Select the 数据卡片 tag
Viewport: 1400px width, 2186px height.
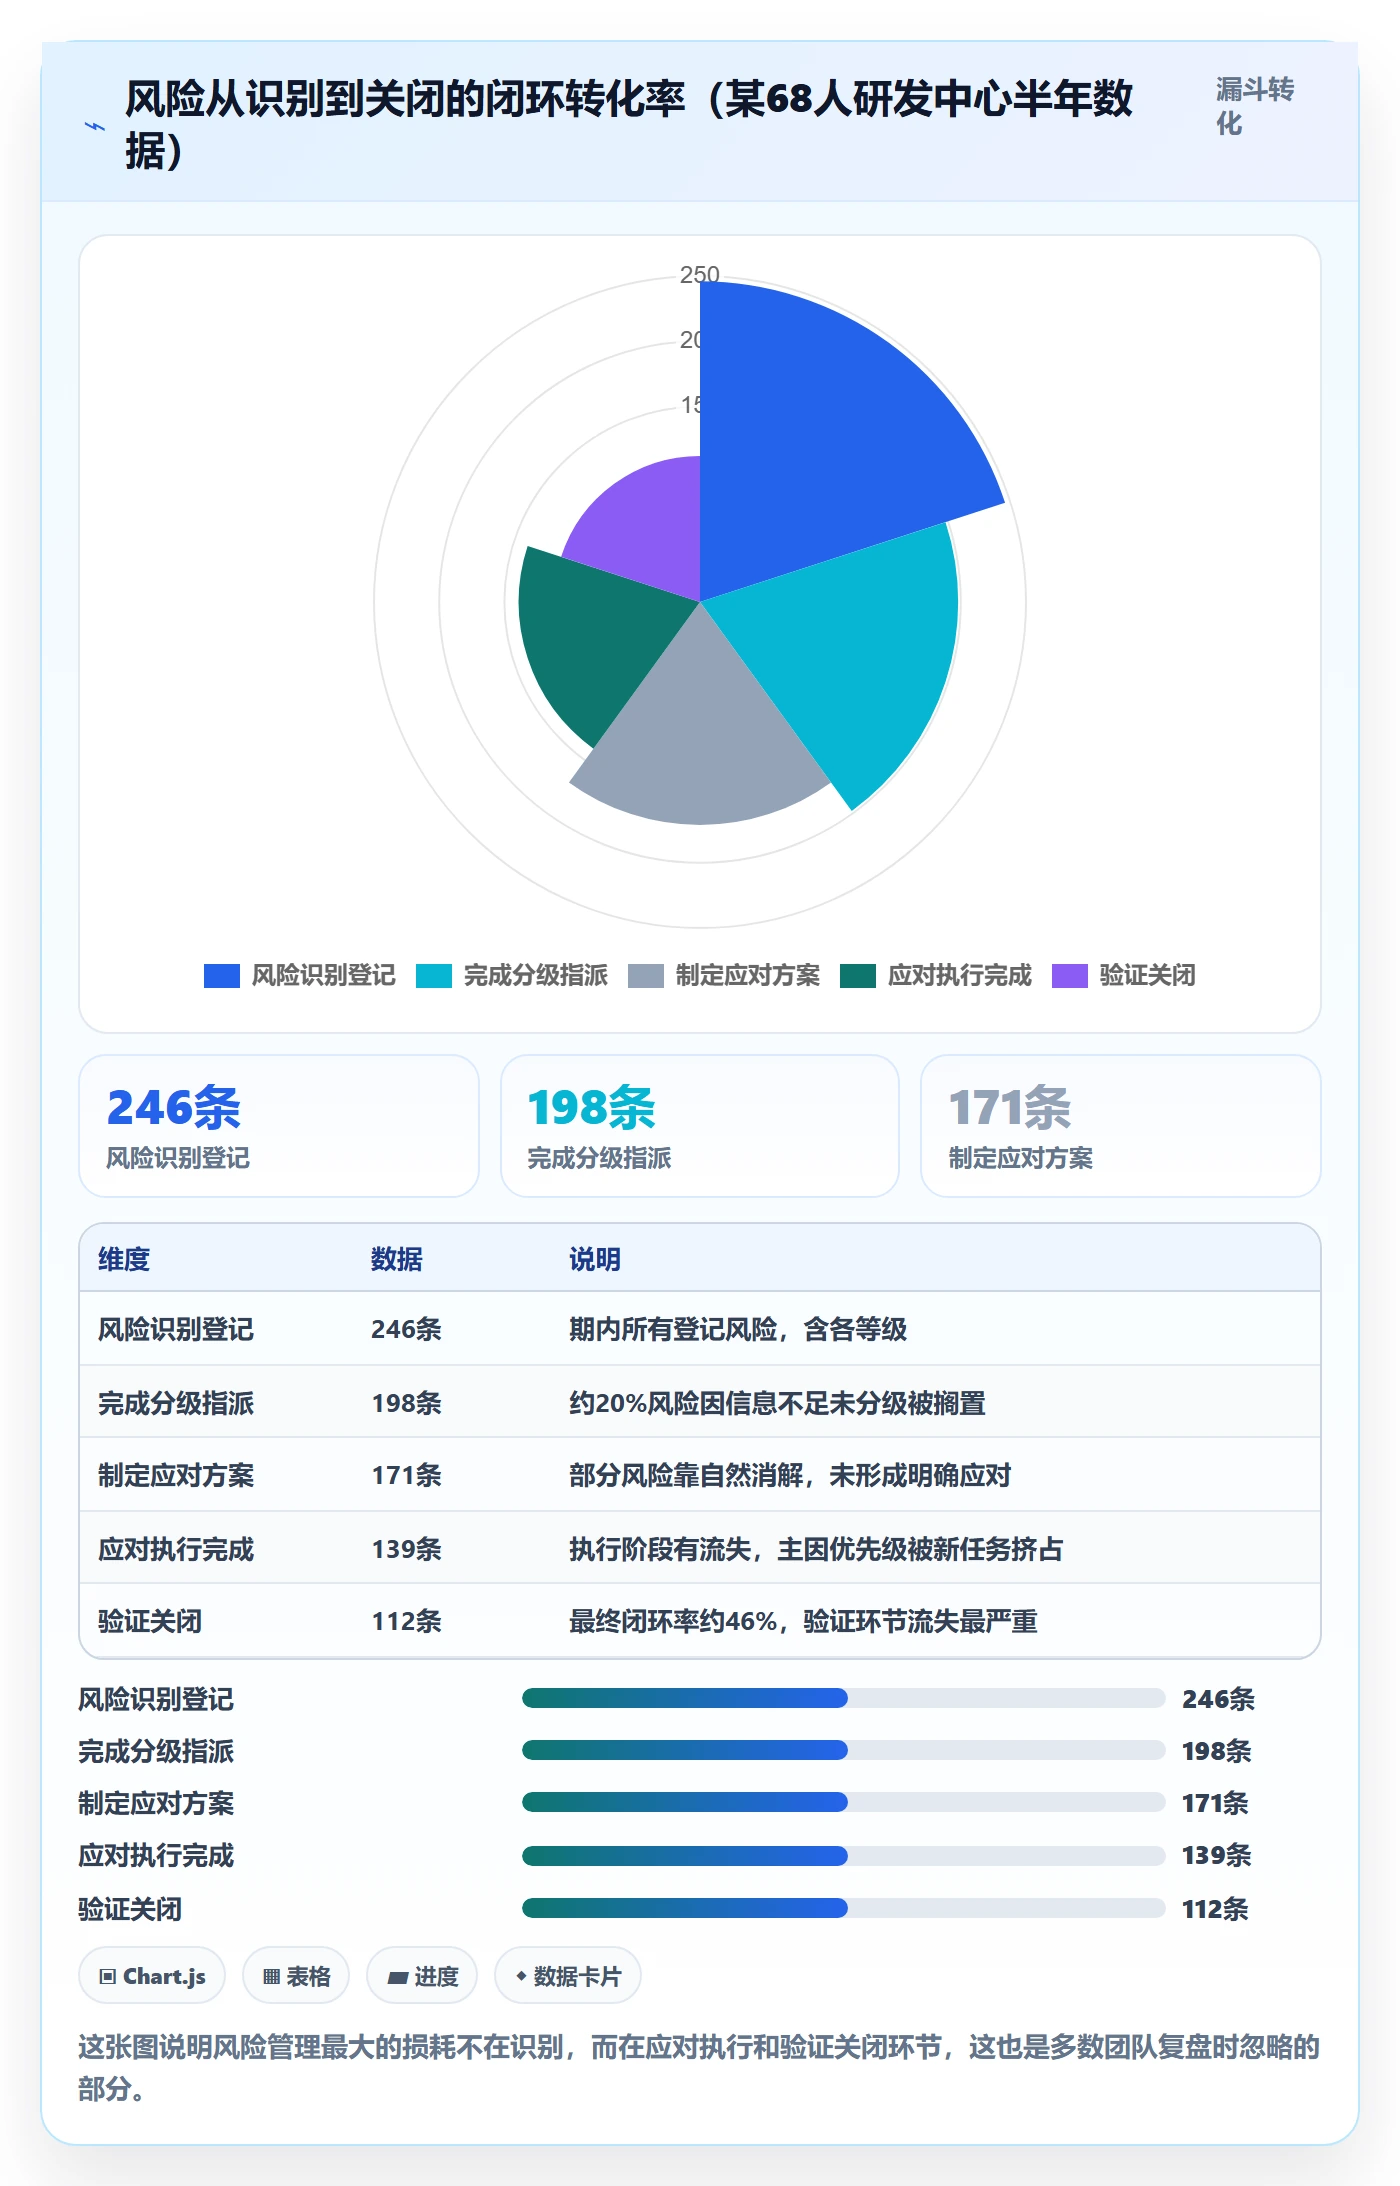pos(568,1976)
